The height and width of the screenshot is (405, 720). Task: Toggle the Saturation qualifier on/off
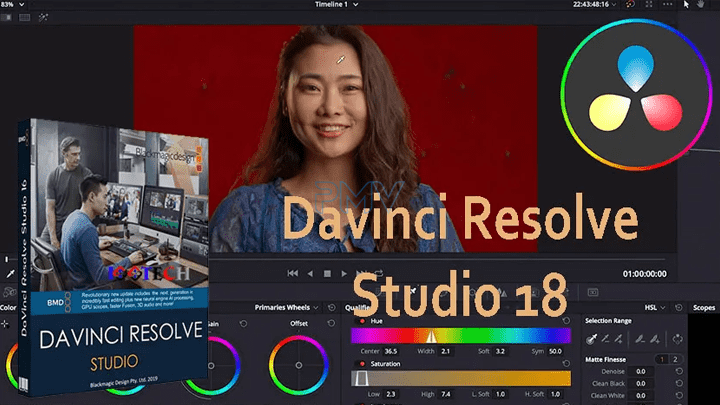(362, 364)
